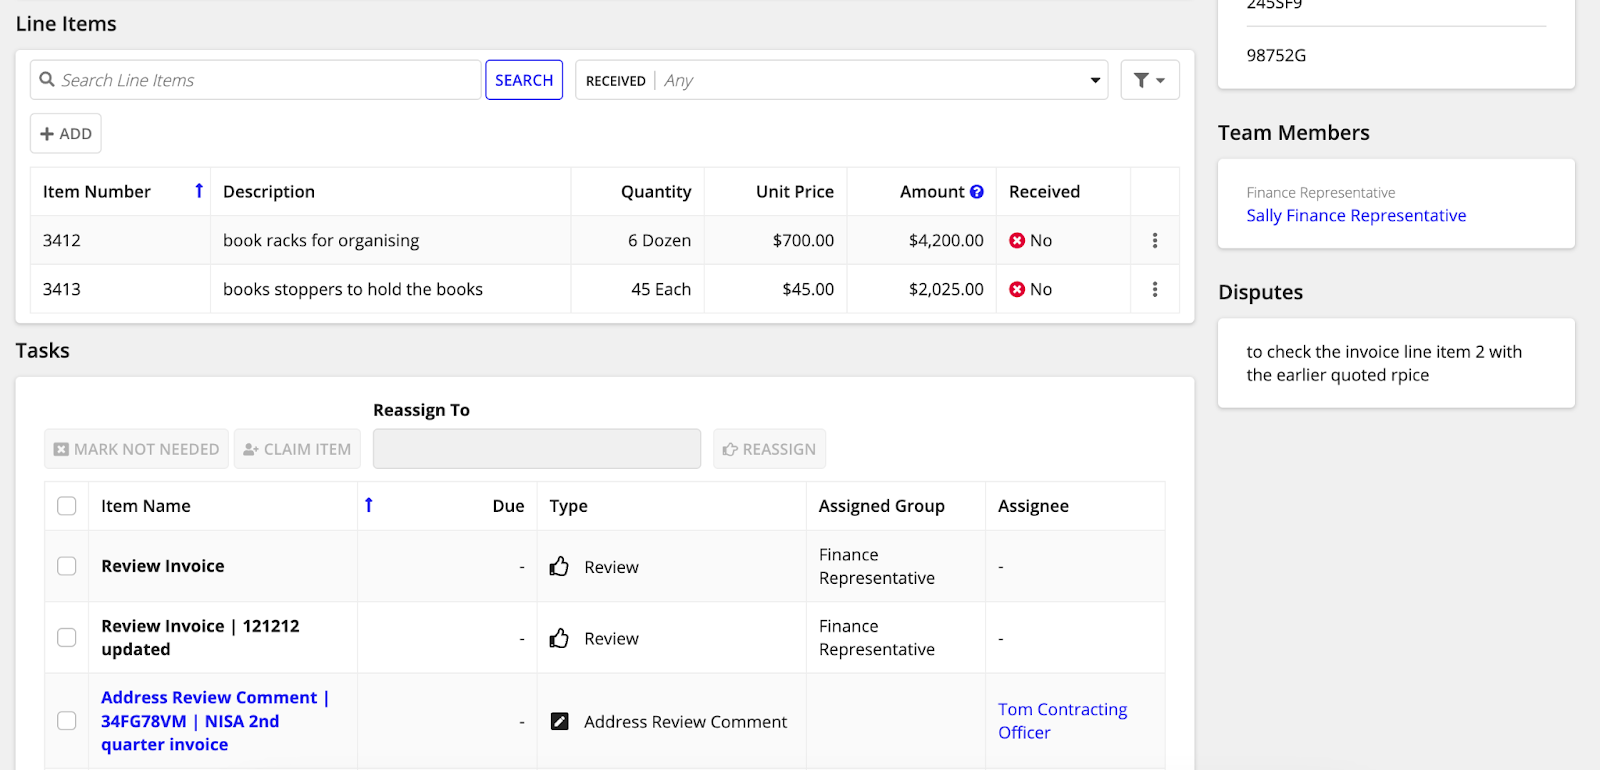Focus the Search Line Items field
This screenshot has width=1600, height=770.
click(x=256, y=80)
